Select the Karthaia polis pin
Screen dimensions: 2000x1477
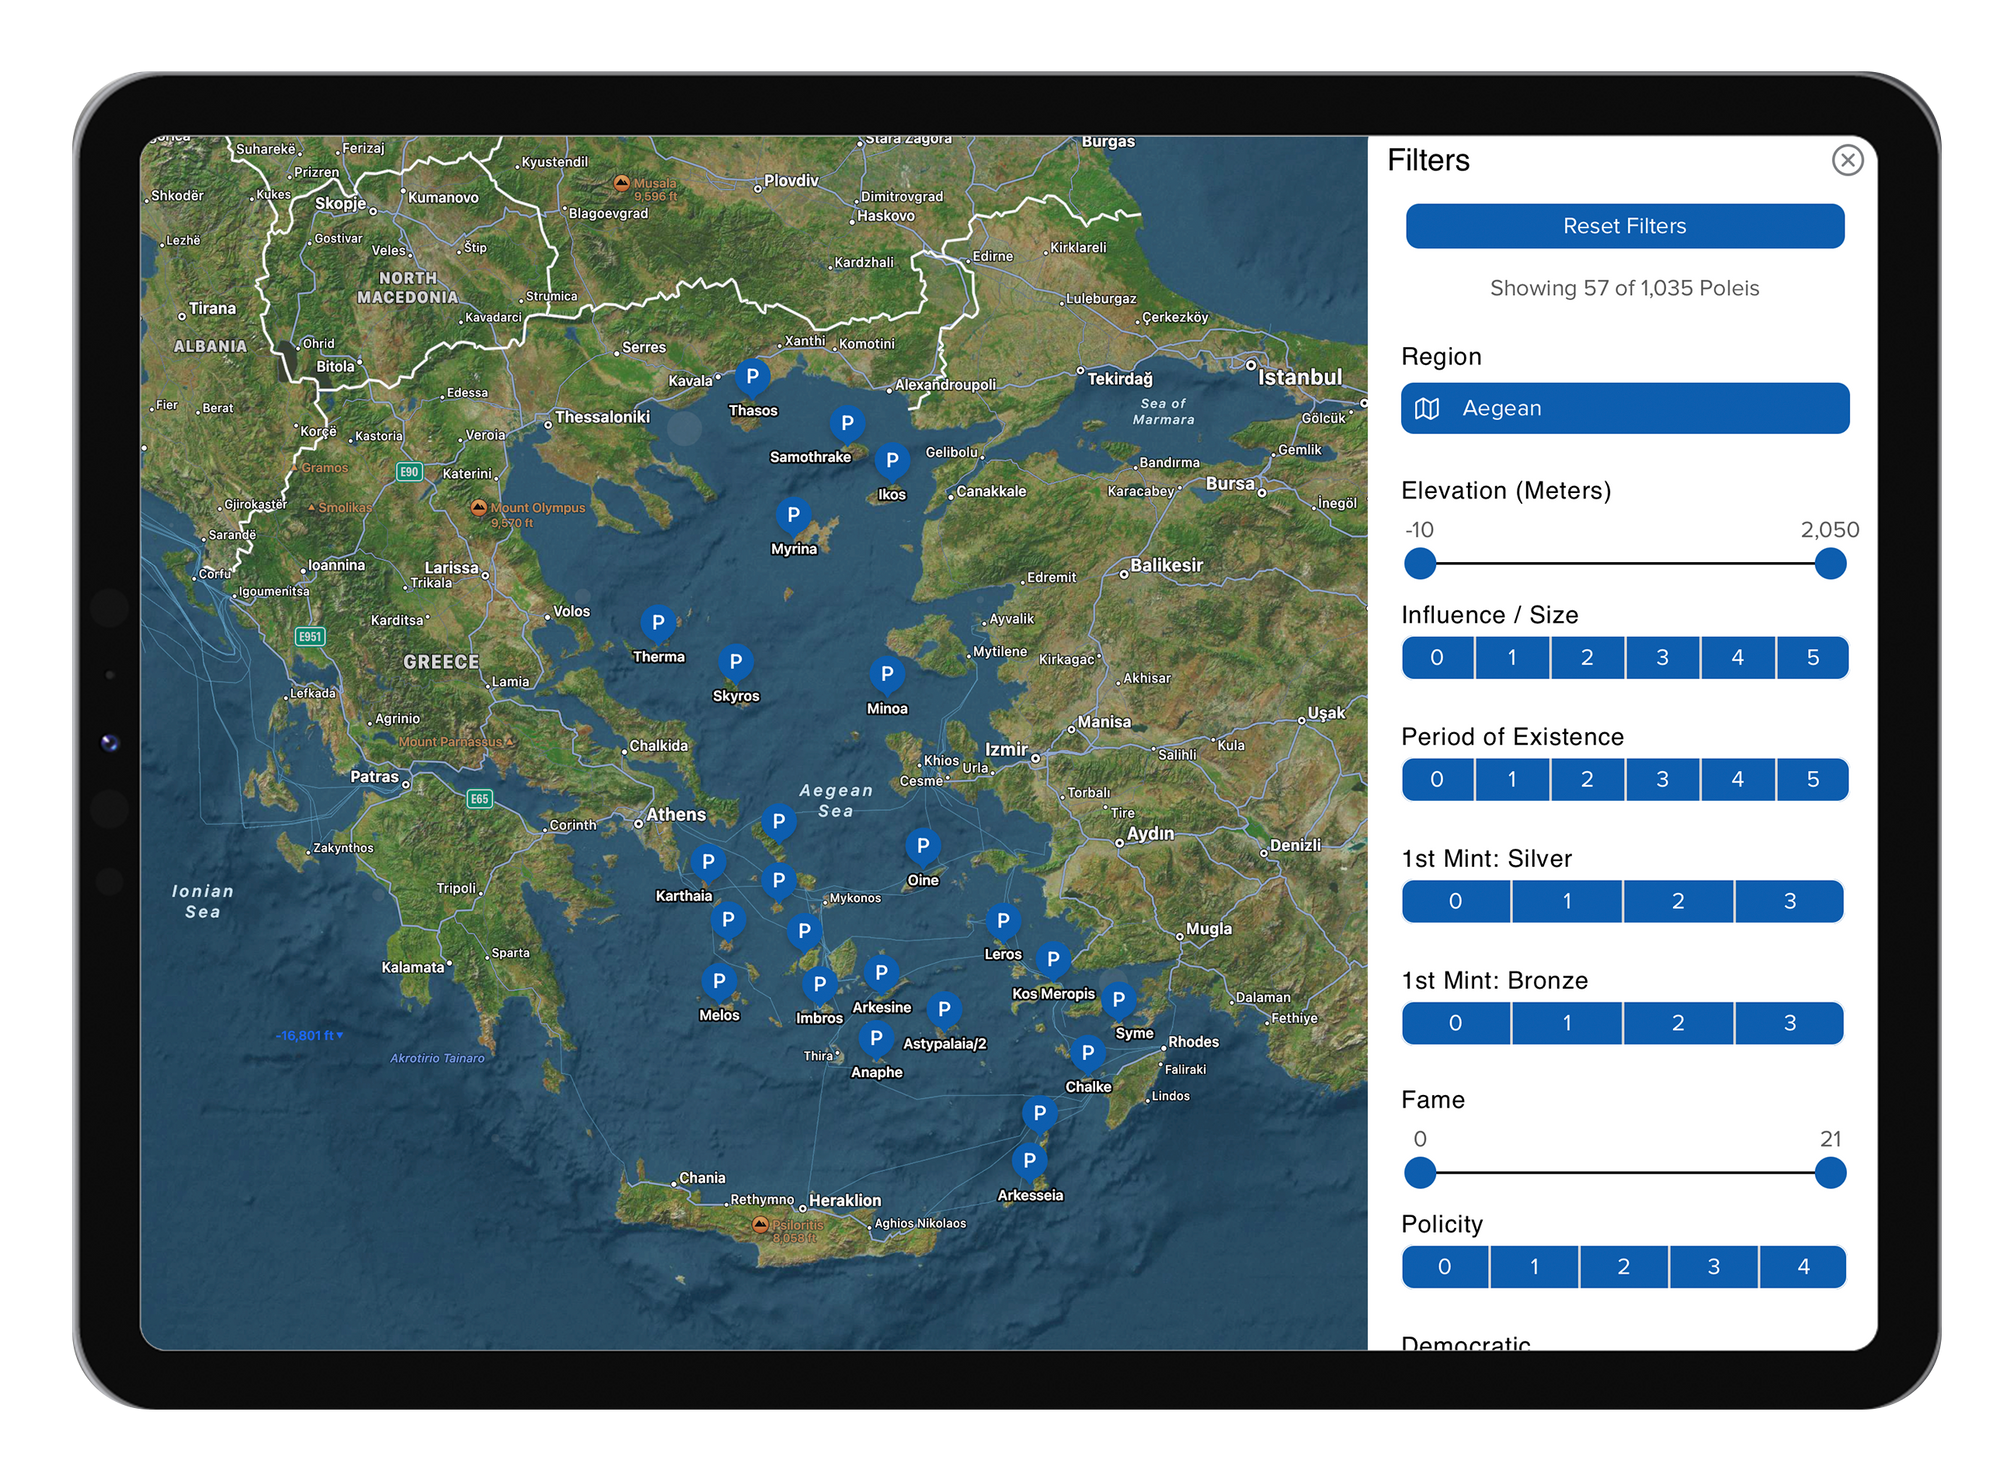pos(708,863)
